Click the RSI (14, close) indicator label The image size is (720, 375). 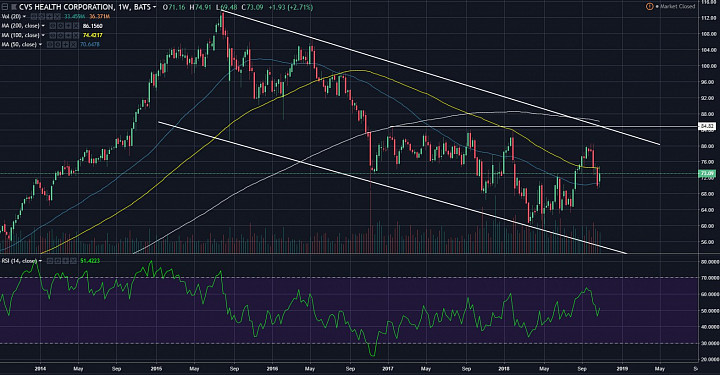(19, 261)
